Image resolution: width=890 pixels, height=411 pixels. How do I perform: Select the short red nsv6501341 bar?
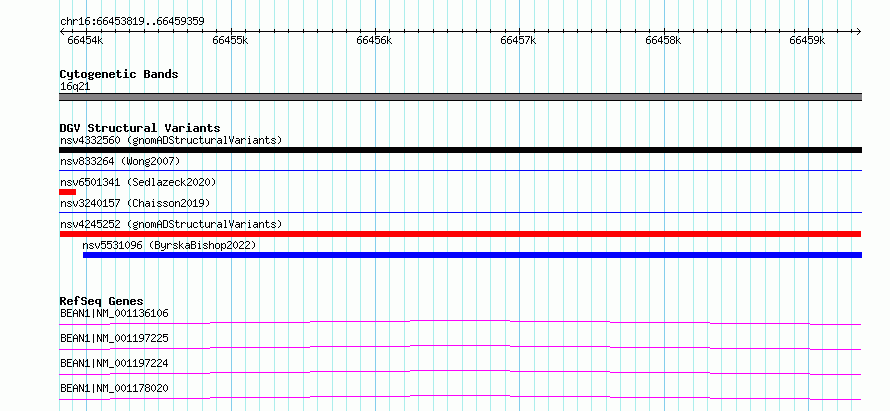[x=68, y=192]
